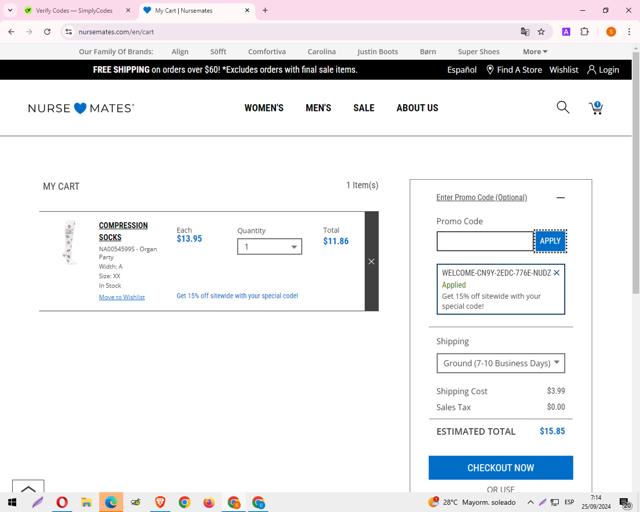Viewport: 640px width, 512px height.
Task: Open the notification center icon
Action: click(625, 502)
